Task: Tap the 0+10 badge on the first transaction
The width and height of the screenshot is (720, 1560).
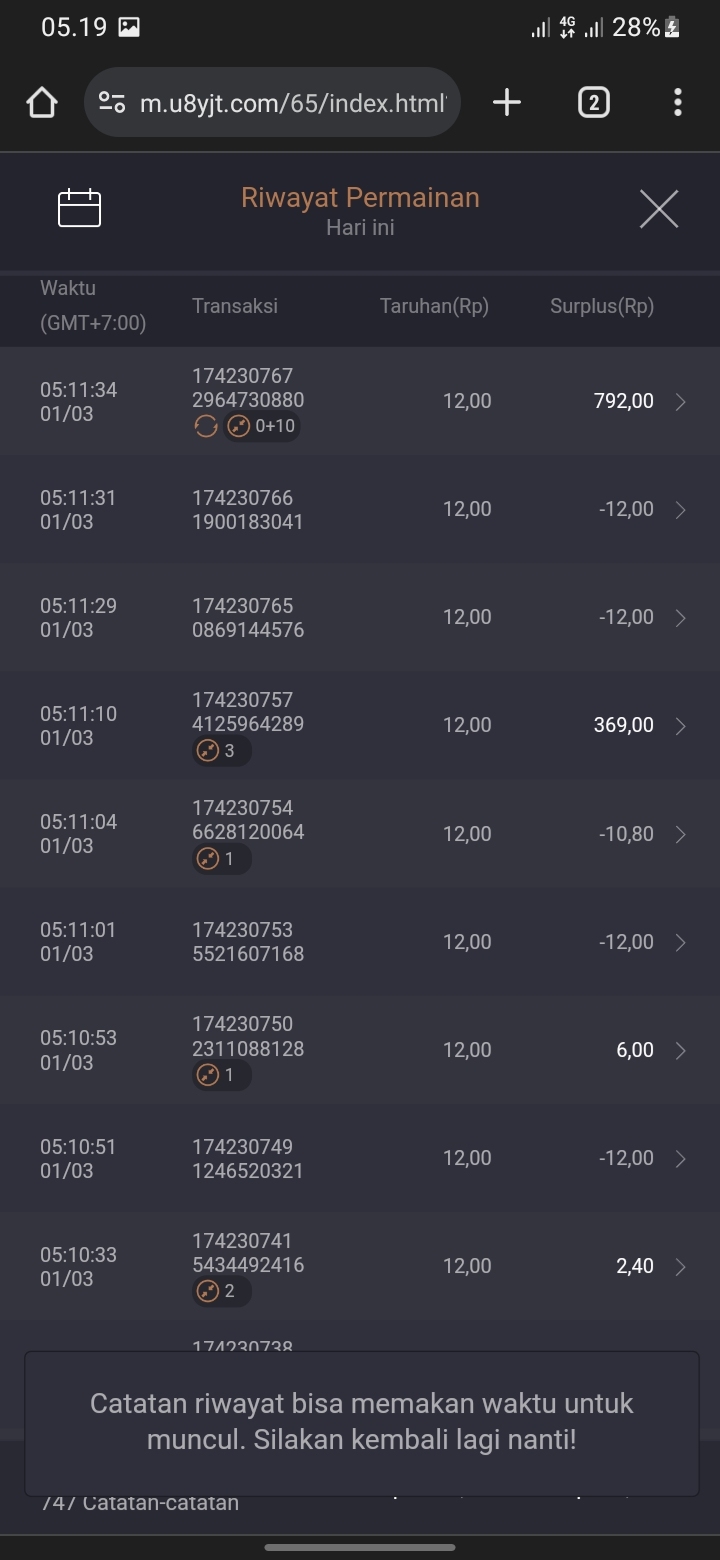Action: pos(262,427)
